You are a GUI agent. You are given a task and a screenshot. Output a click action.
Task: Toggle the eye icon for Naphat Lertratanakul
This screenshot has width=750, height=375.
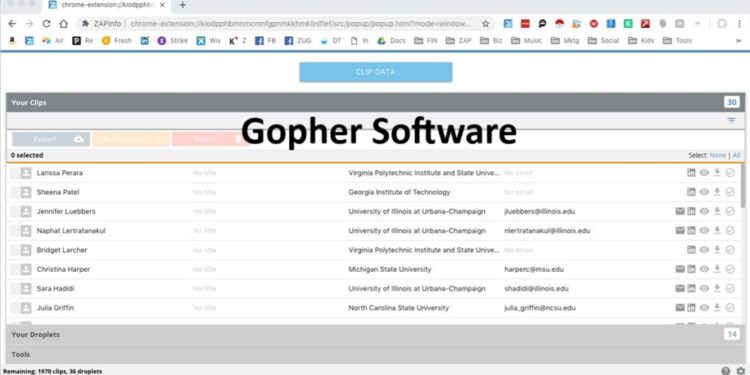coord(704,231)
